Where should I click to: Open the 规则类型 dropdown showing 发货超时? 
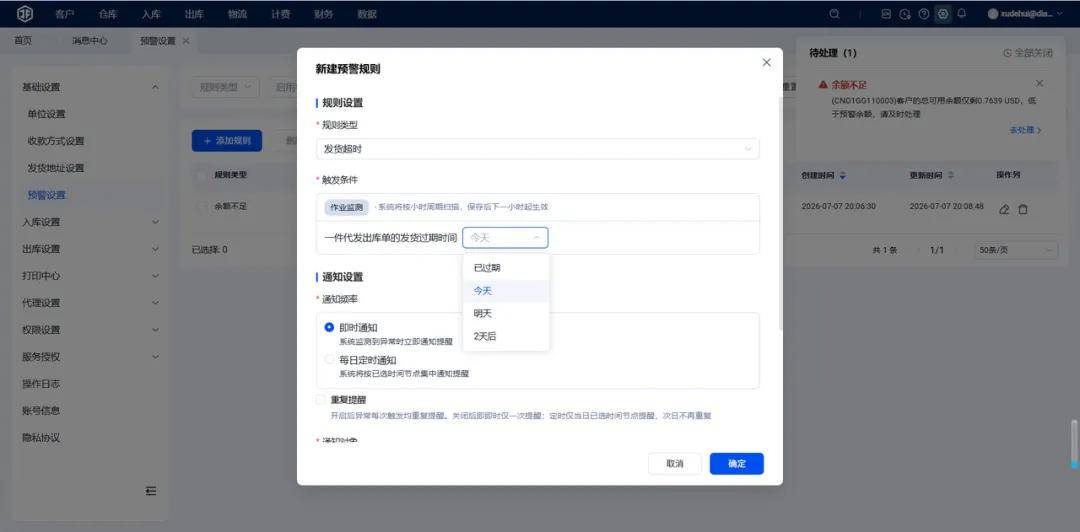tap(537, 149)
